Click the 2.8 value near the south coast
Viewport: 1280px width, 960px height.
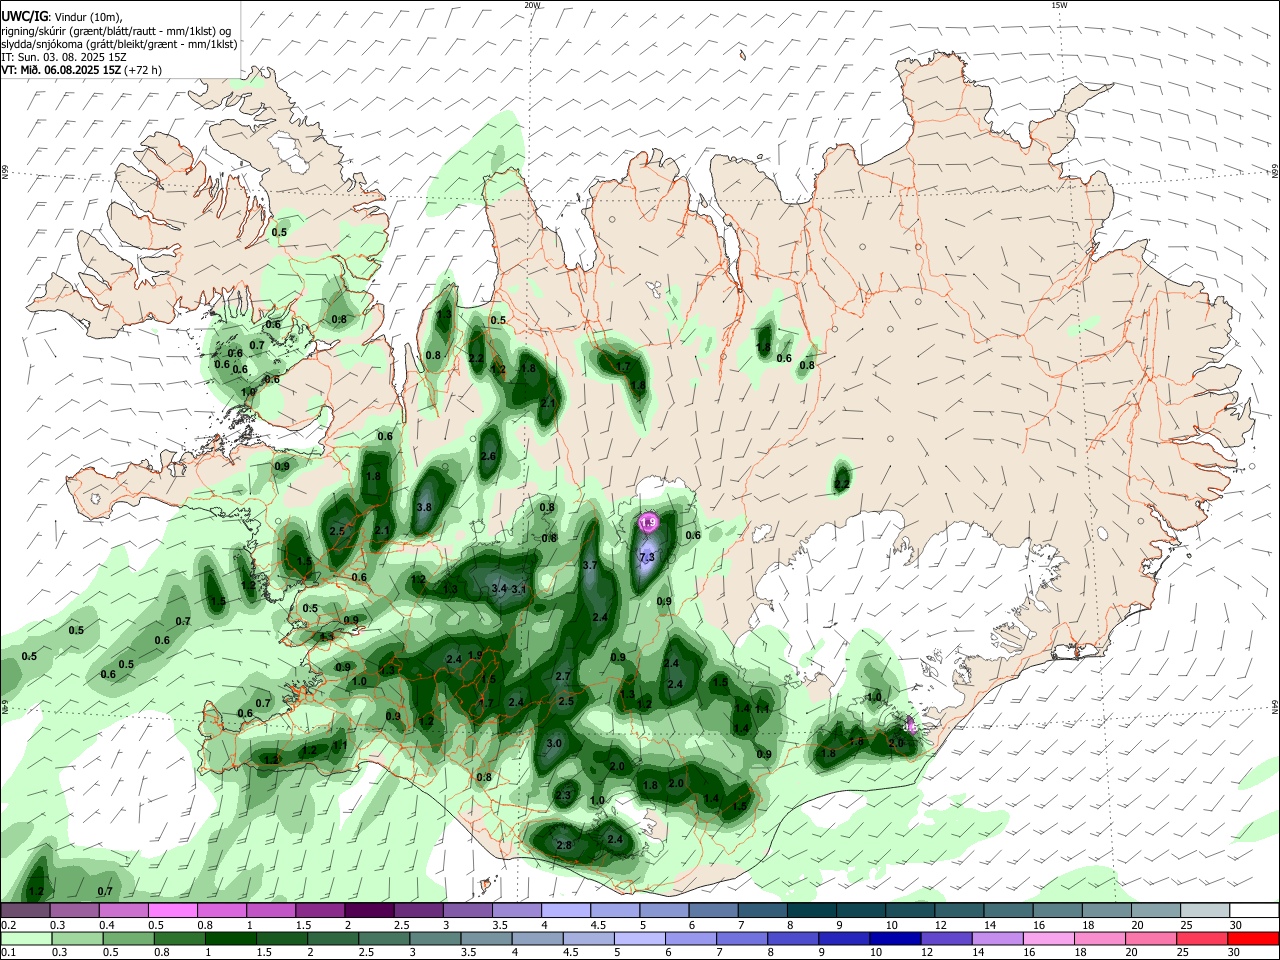pos(564,845)
